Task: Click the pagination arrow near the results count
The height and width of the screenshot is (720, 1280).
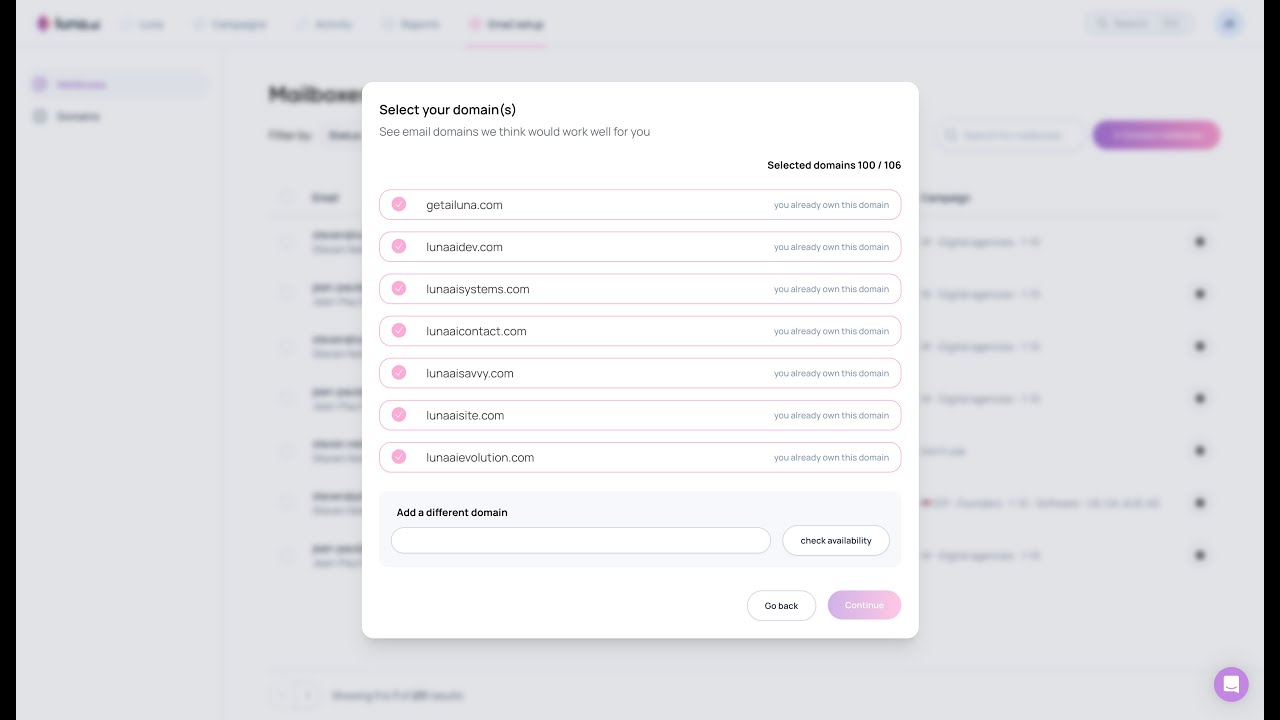Action: [x=307, y=696]
